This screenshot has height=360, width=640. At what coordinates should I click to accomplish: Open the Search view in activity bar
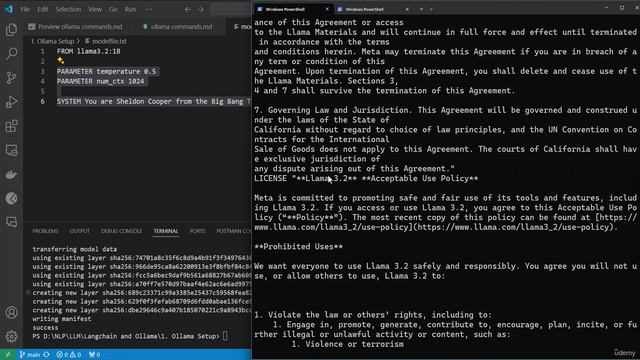[x=11, y=53]
